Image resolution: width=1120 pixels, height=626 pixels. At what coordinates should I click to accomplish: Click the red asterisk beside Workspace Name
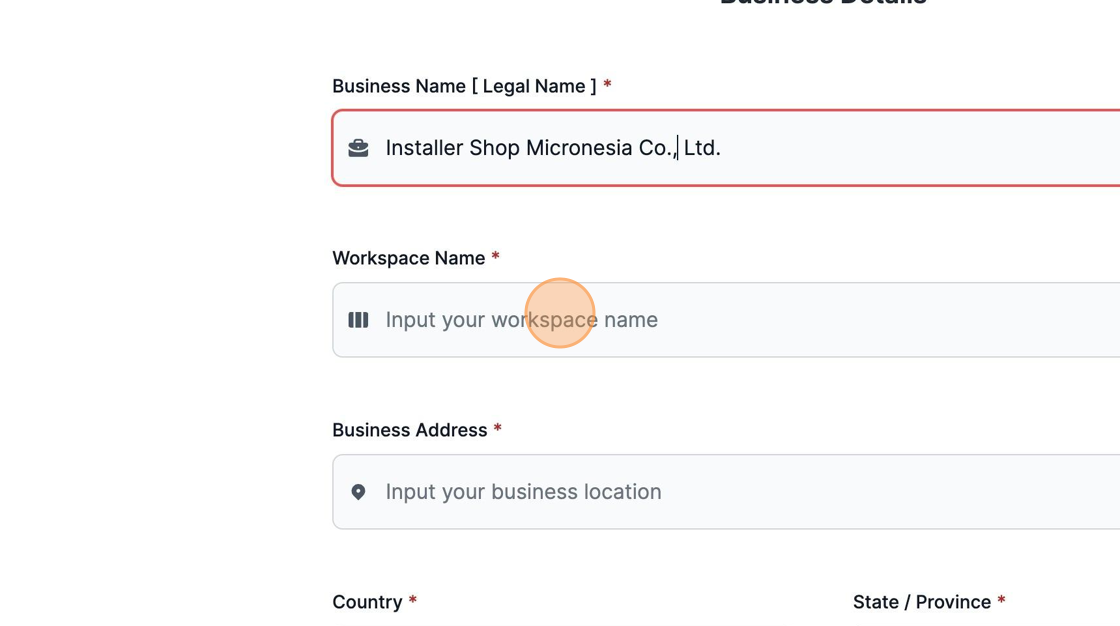(x=495, y=257)
